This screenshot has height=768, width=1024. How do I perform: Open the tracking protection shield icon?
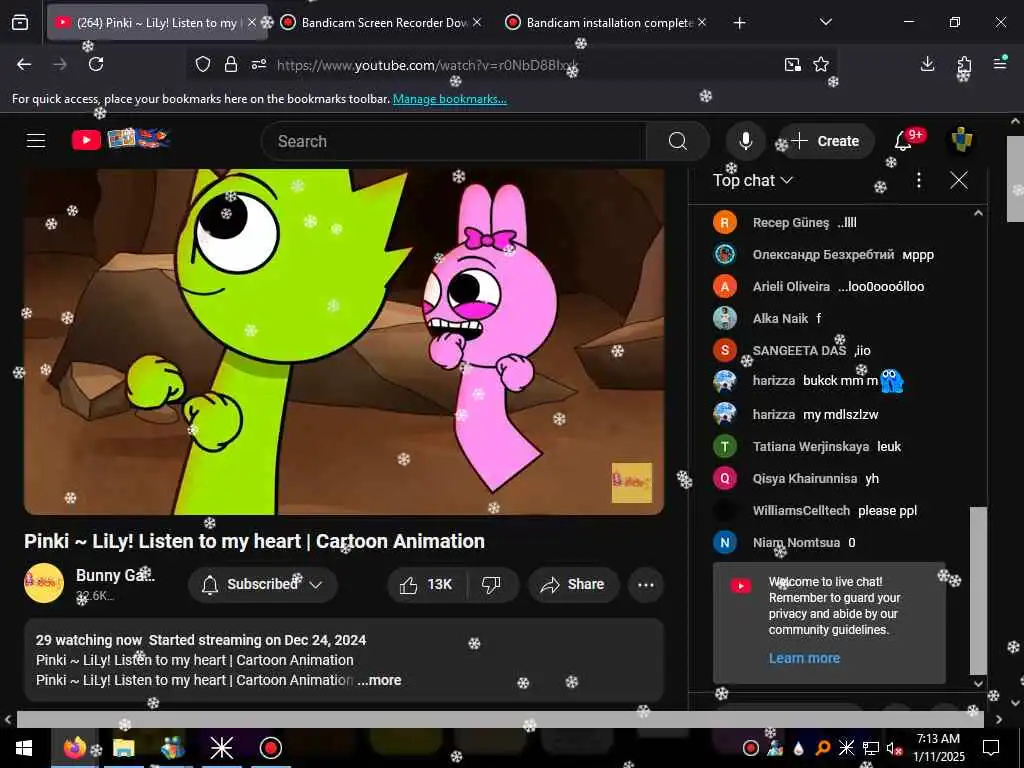[x=203, y=64]
